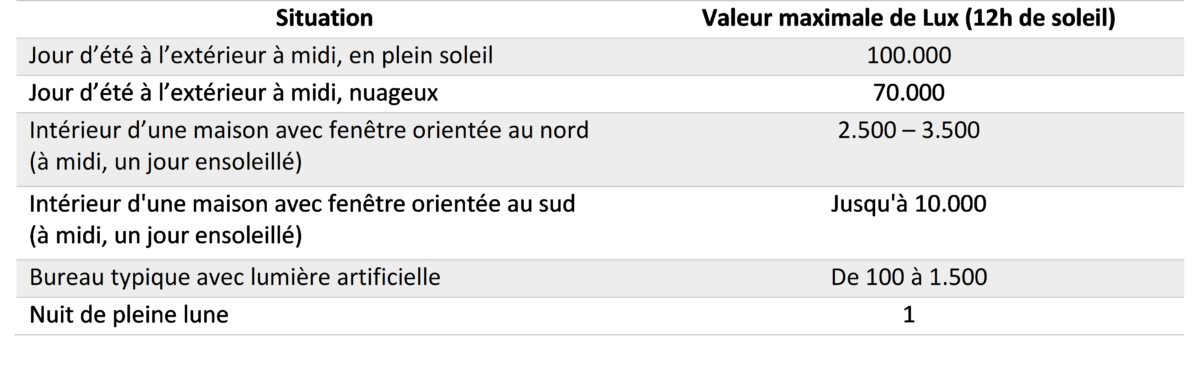This screenshot has width=1200, height=389.
Task: Click the value 100.000
Action: (x=909, y=56)
